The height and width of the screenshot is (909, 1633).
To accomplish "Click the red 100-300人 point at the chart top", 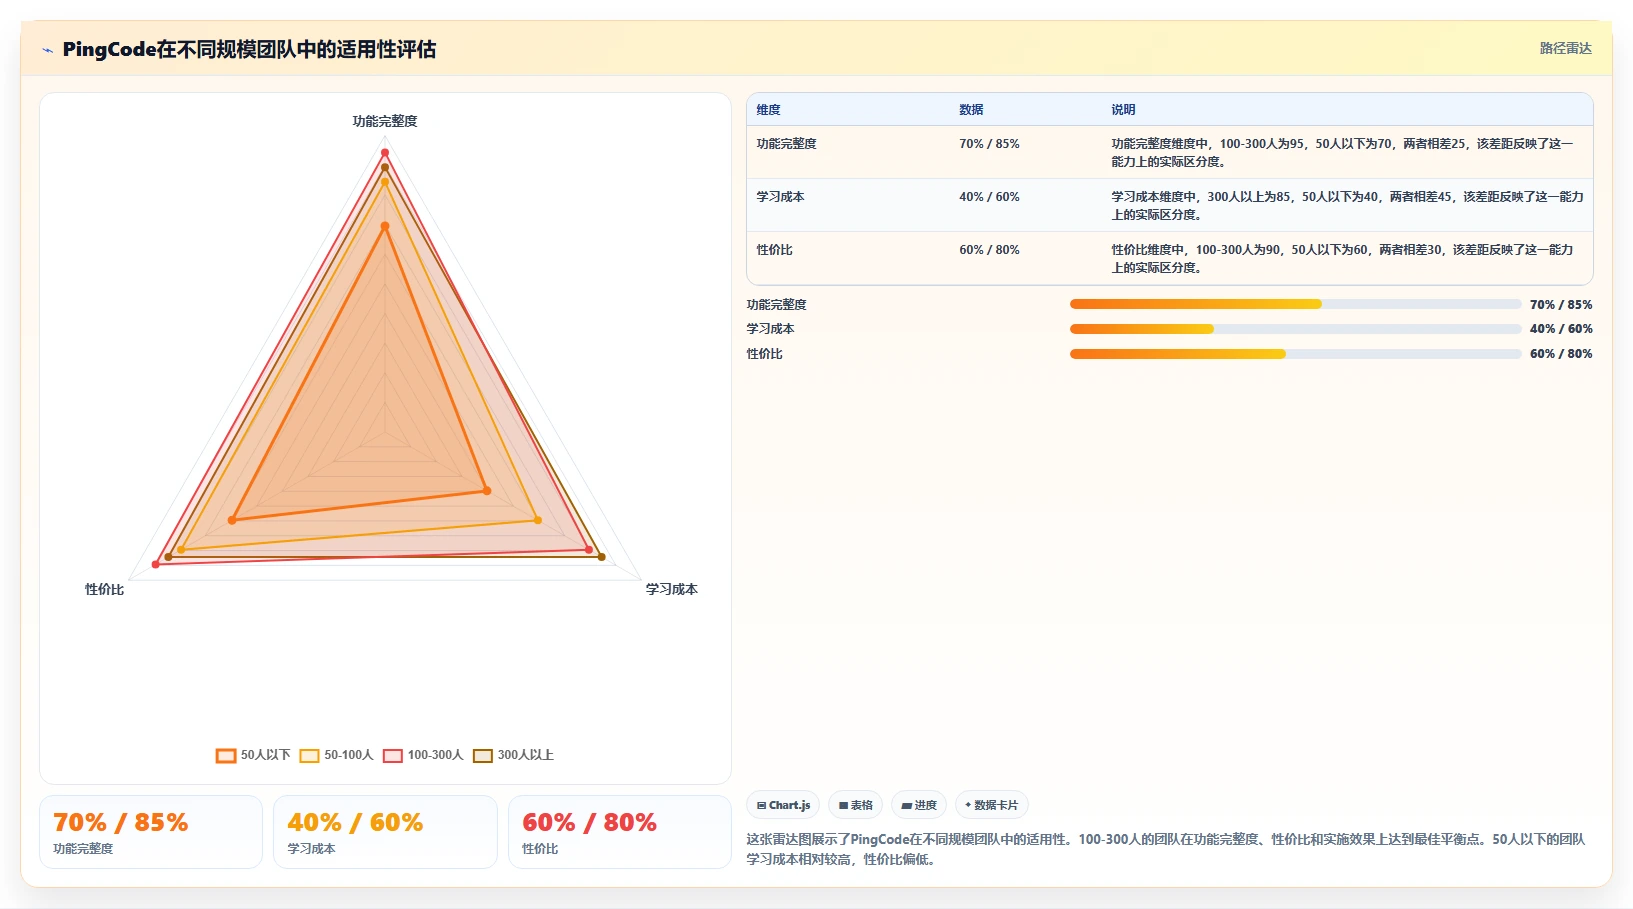I will coord(385,152).
